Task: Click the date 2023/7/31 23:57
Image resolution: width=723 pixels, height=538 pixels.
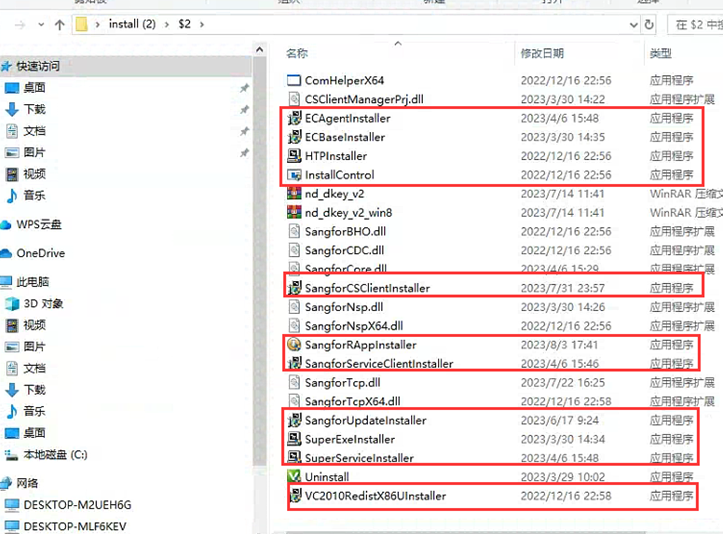Action: coord(563,288)
